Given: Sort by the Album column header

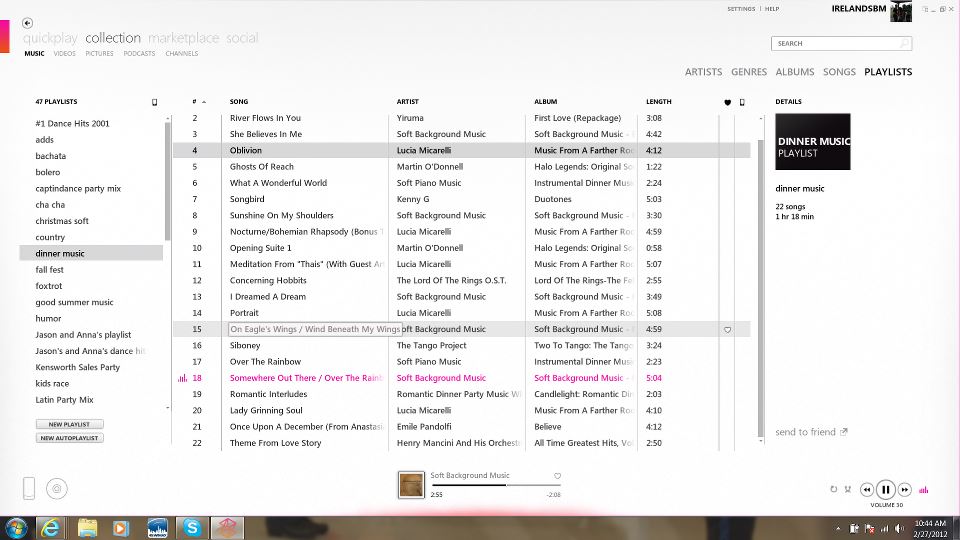Looking at the screenshot, I should [546, 102].
